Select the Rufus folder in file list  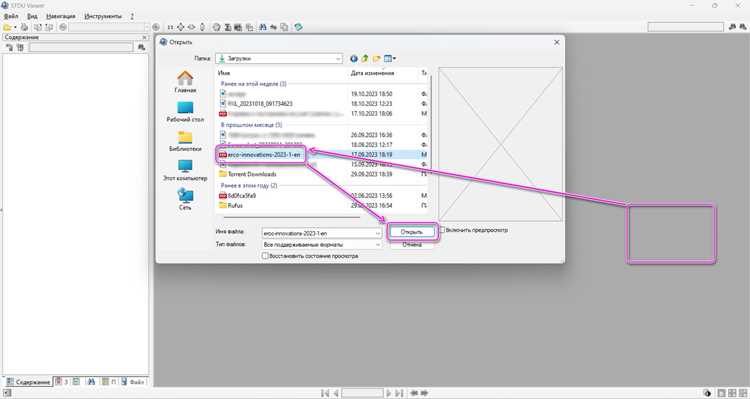[231, 205]
